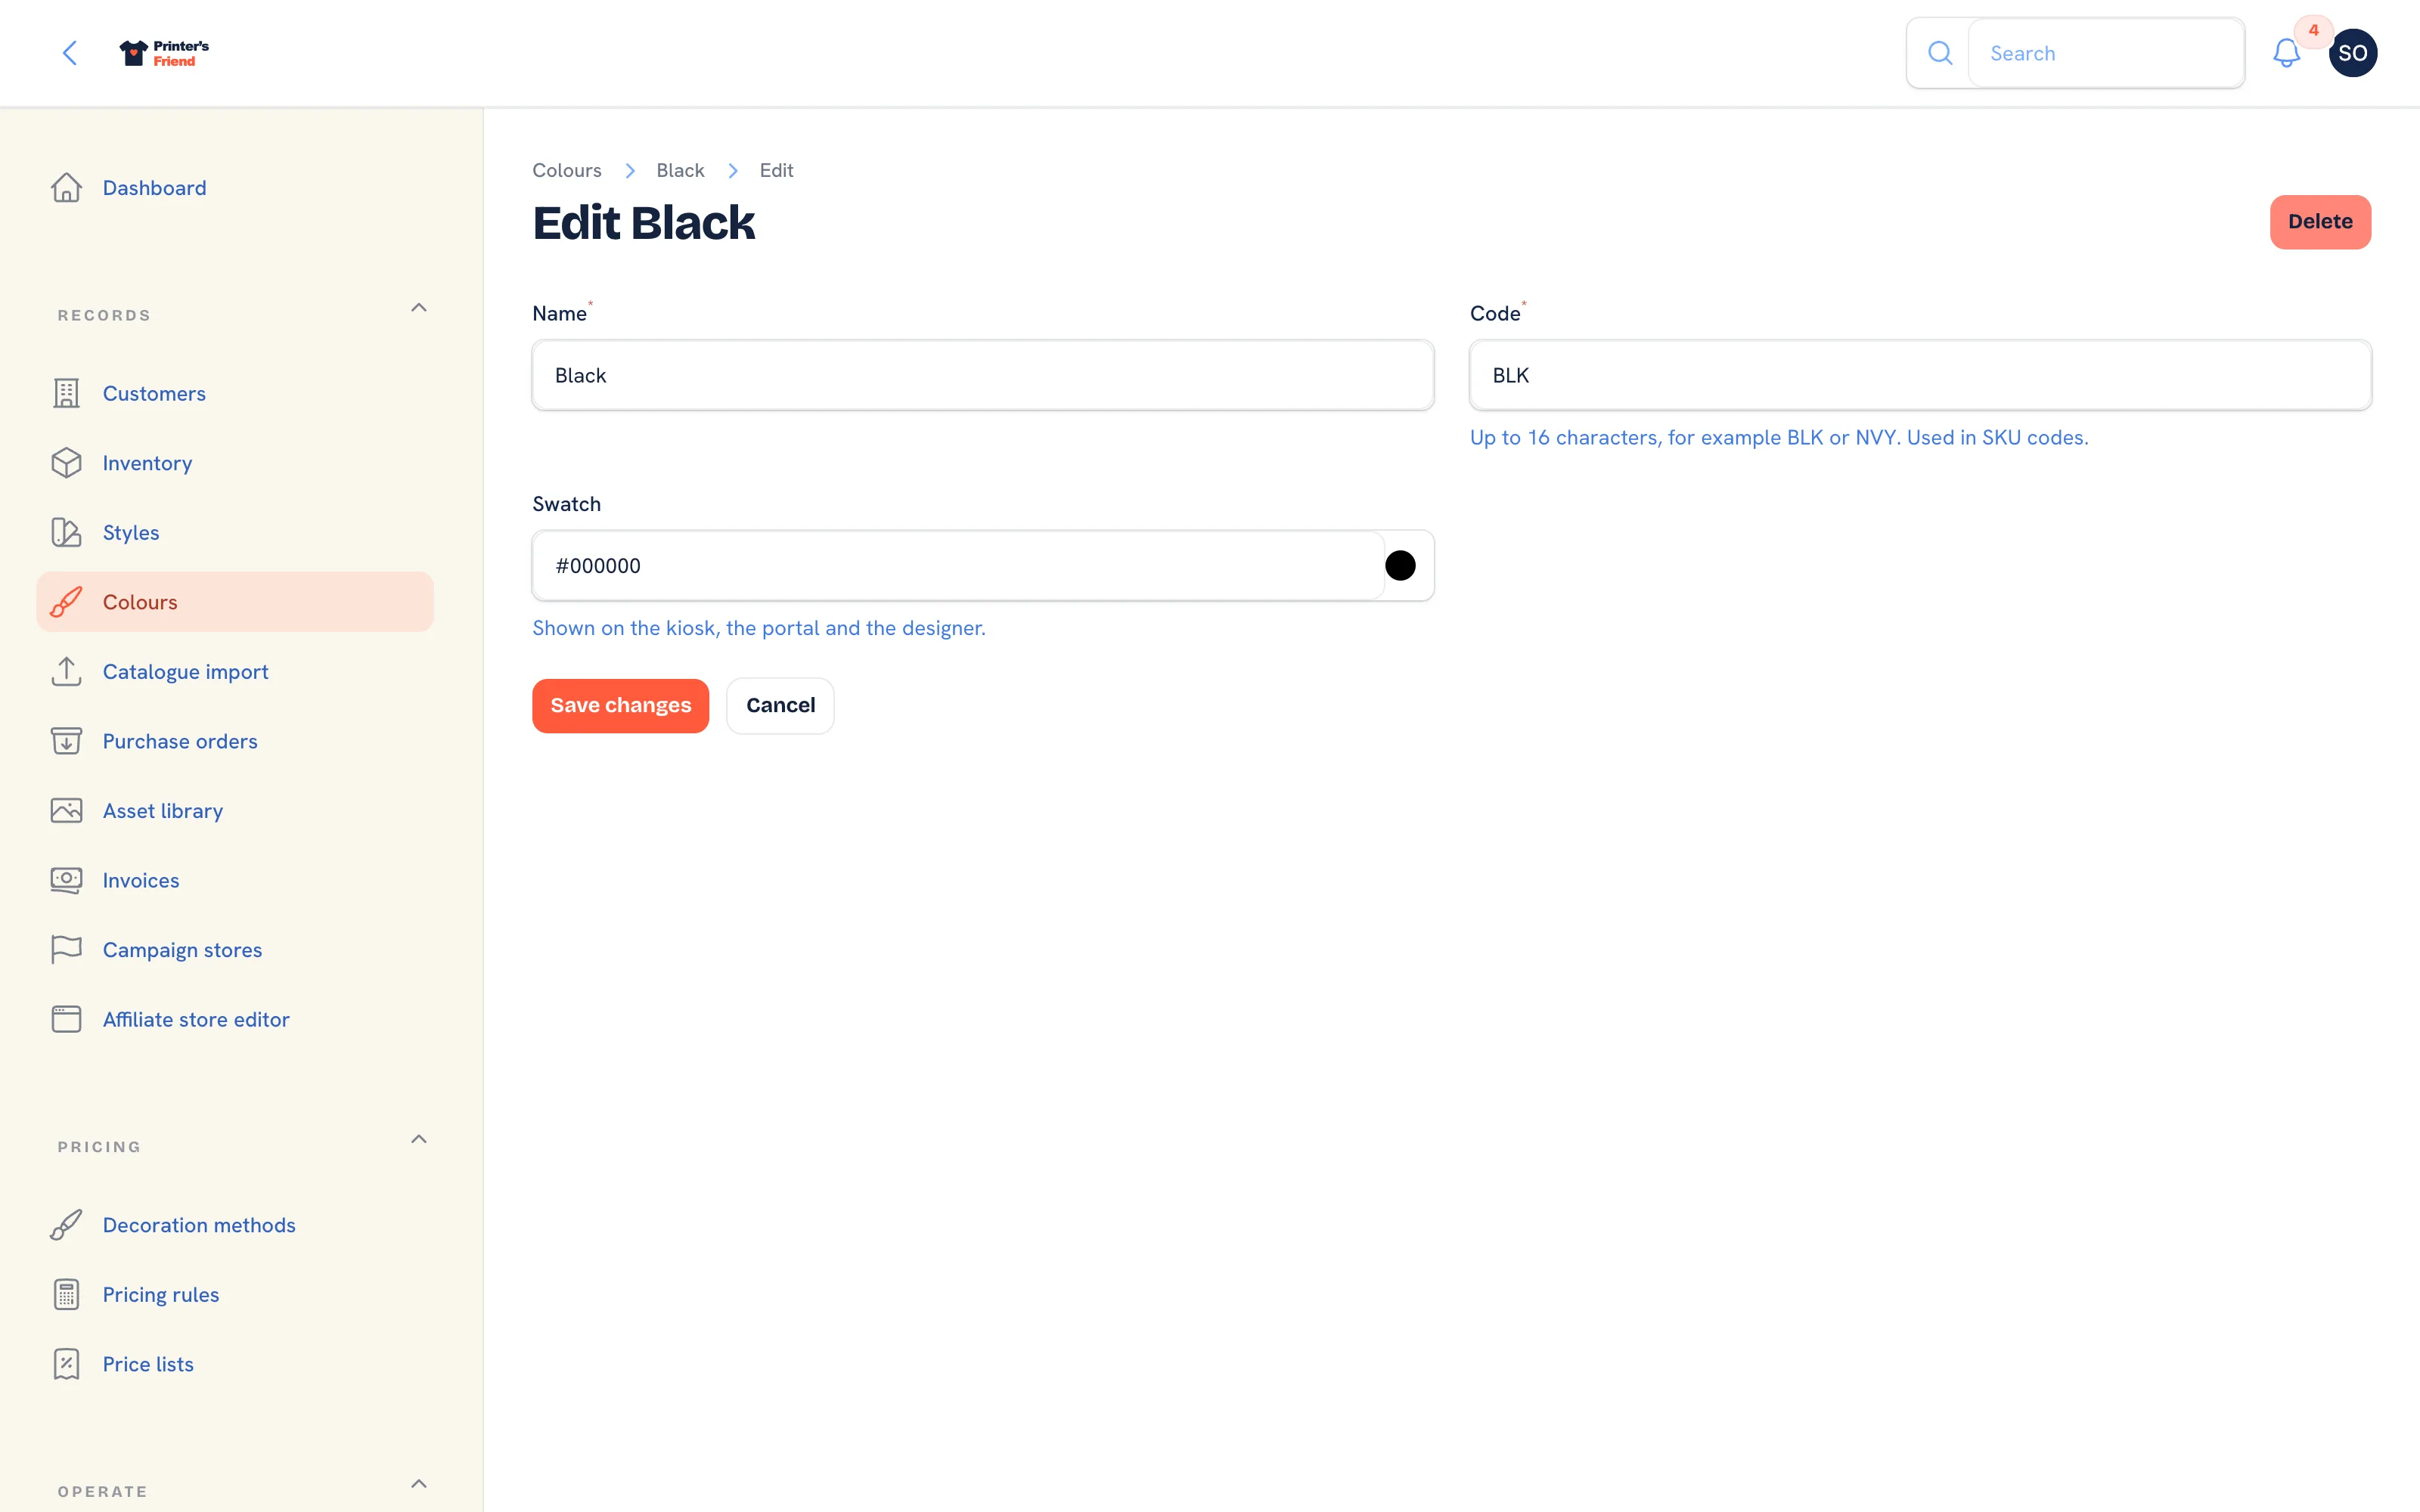Click the Price lists receipt icon

pyautogui.click(x=66, y=1364)
